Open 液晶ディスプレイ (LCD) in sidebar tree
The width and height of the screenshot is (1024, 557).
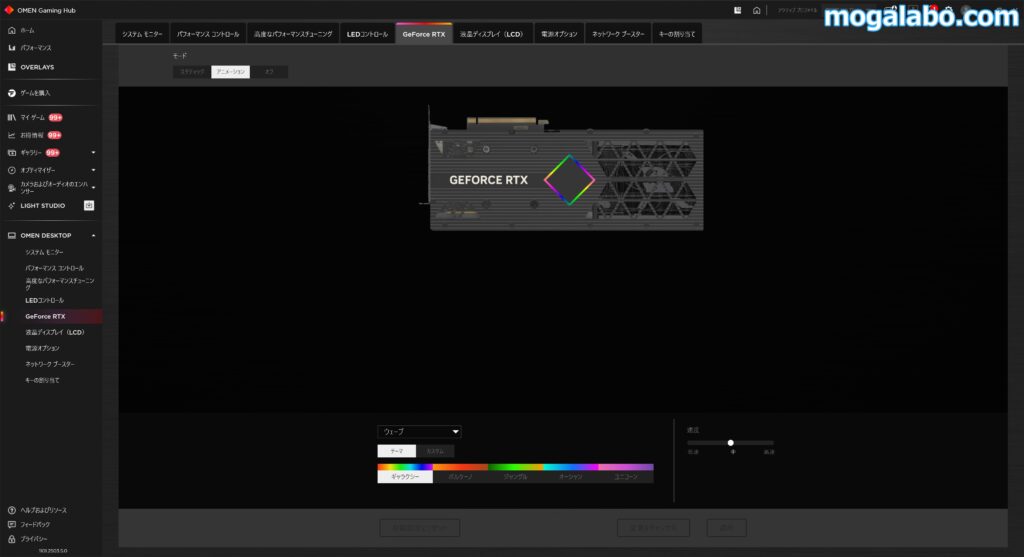[55, 332]
